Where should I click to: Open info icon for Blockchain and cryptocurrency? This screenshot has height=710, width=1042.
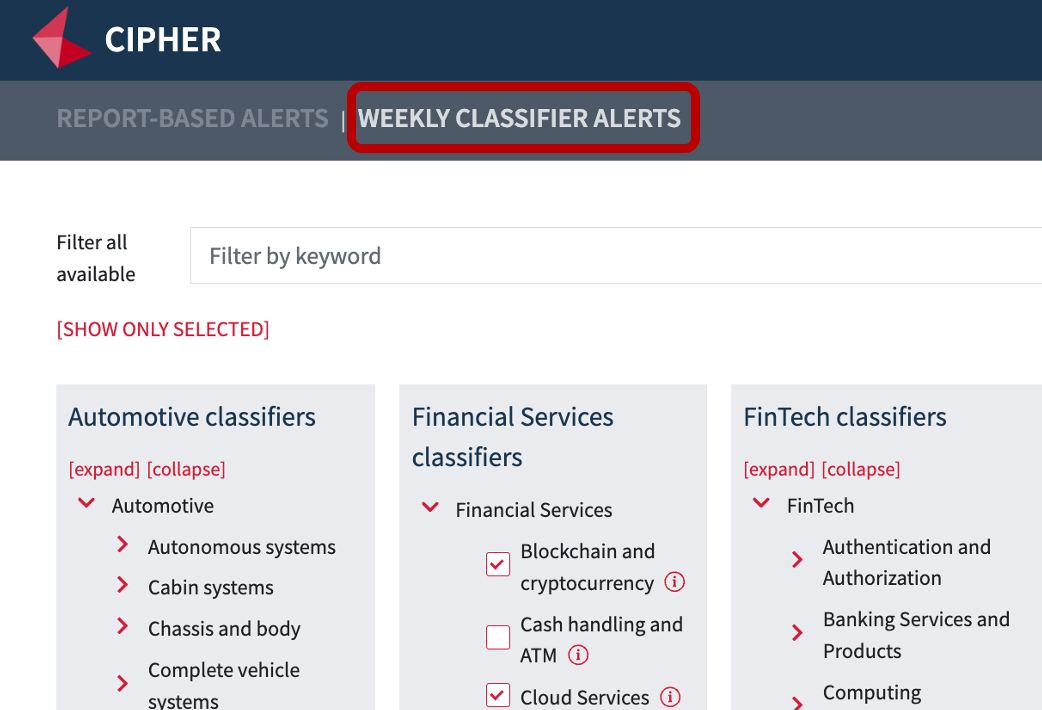click(675, 582)
